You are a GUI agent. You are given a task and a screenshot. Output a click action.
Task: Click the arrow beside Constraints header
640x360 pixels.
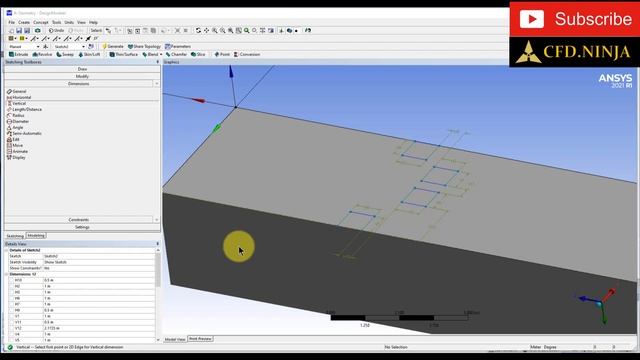tap(157, 220)
